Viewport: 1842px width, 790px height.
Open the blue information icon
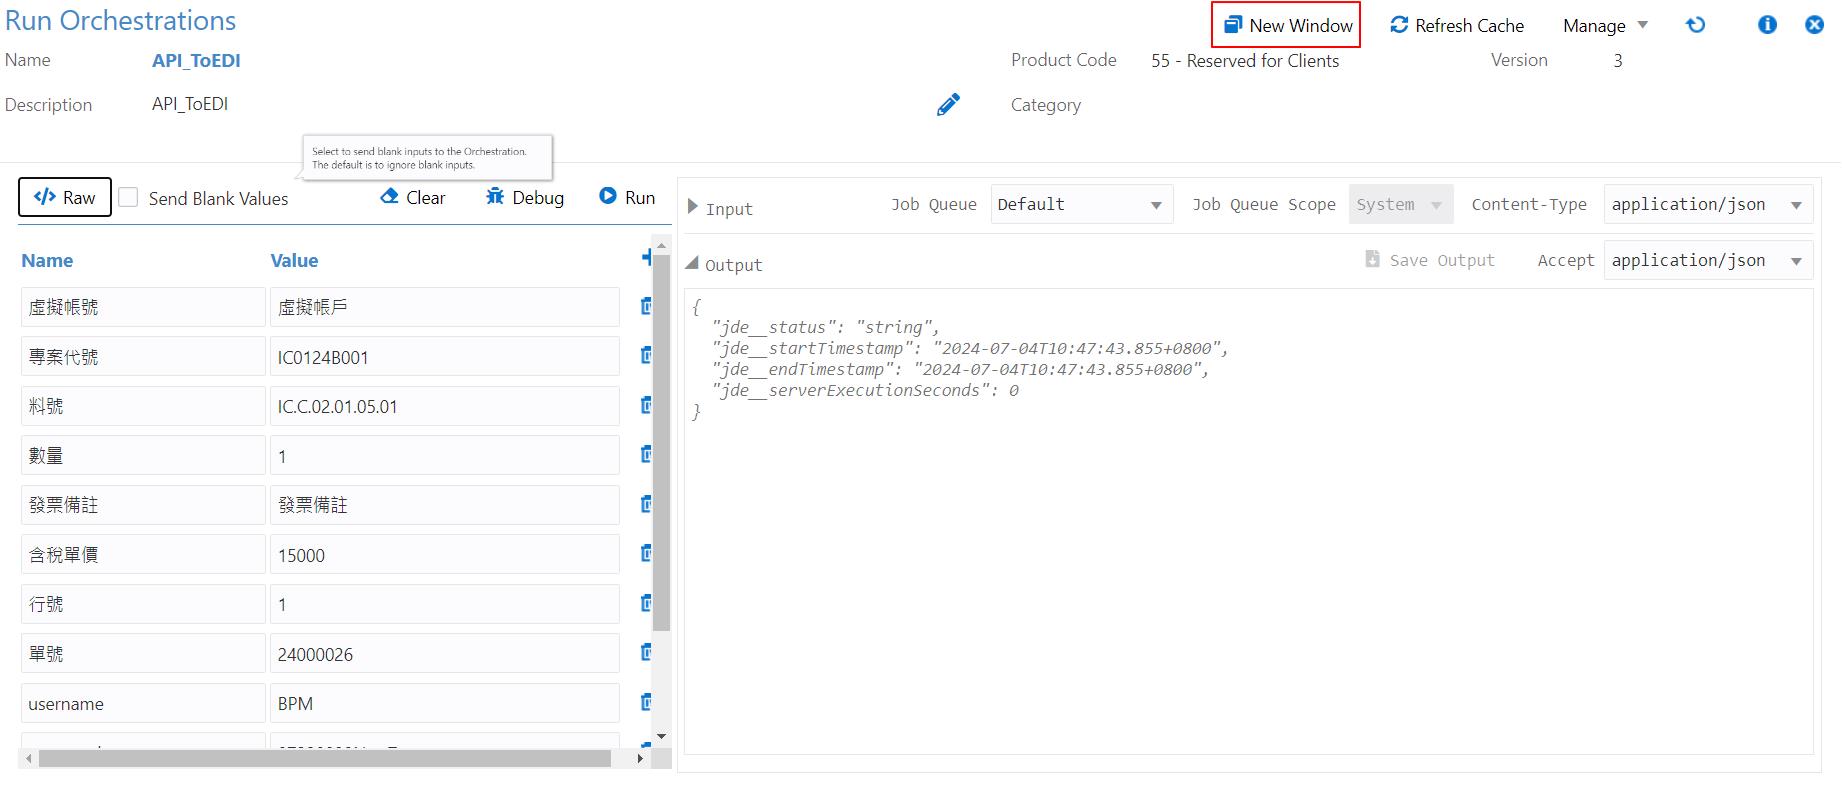point(1767,25)
